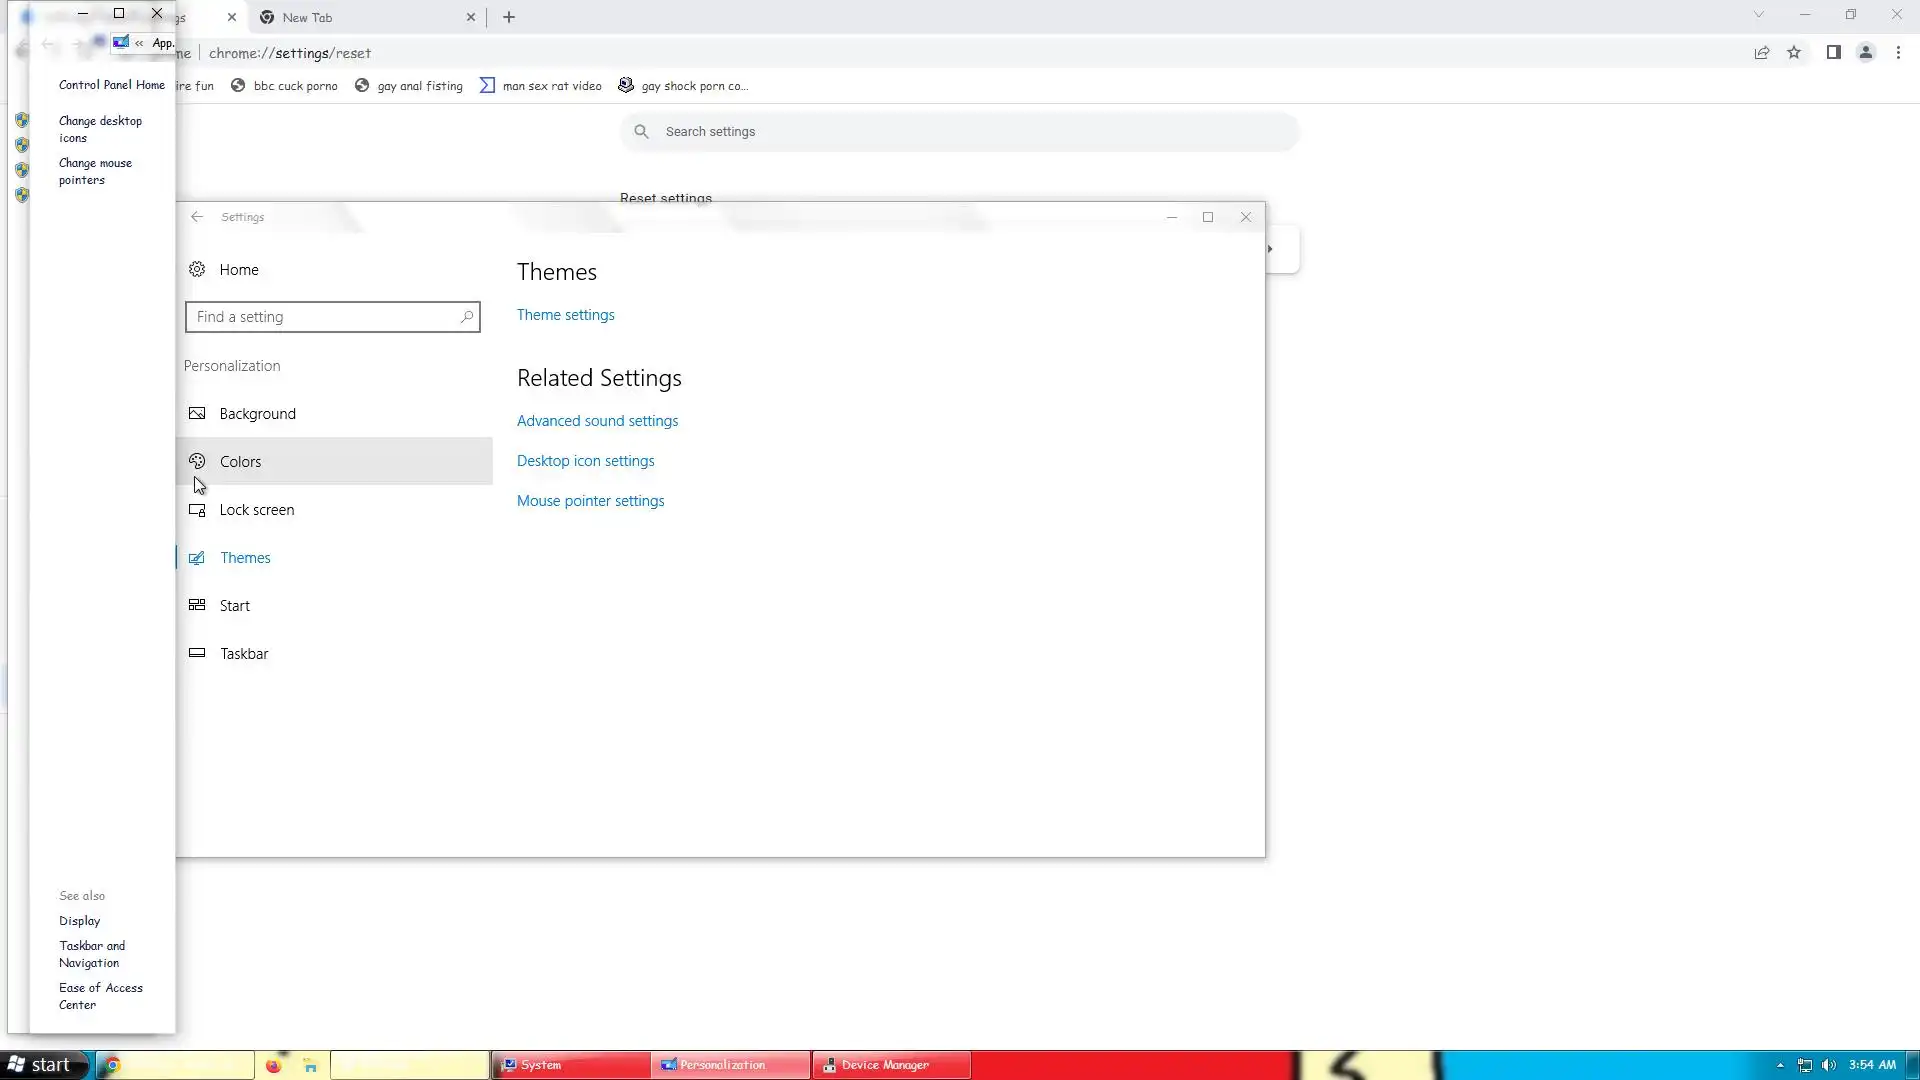Click the Chrome share icon
1920x1080 pixels.
pyautogui.click(x=1762, y=53)
